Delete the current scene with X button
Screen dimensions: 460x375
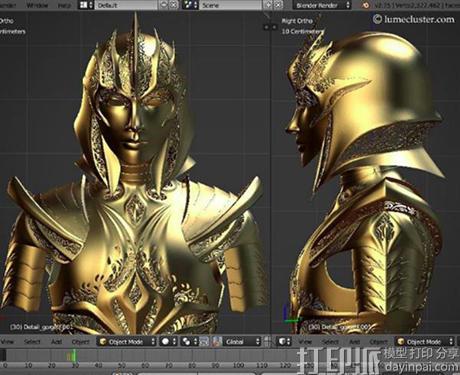pos(278,5)
